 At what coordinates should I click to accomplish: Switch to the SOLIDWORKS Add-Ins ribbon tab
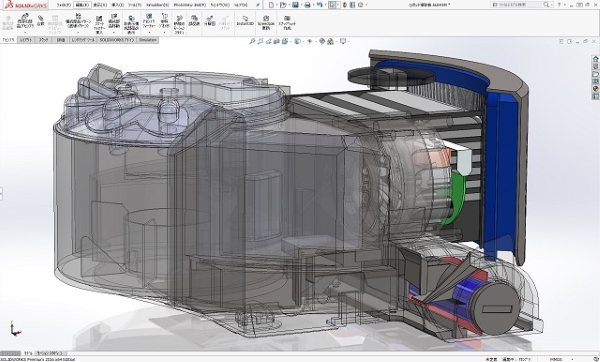(x=117, y=40)
